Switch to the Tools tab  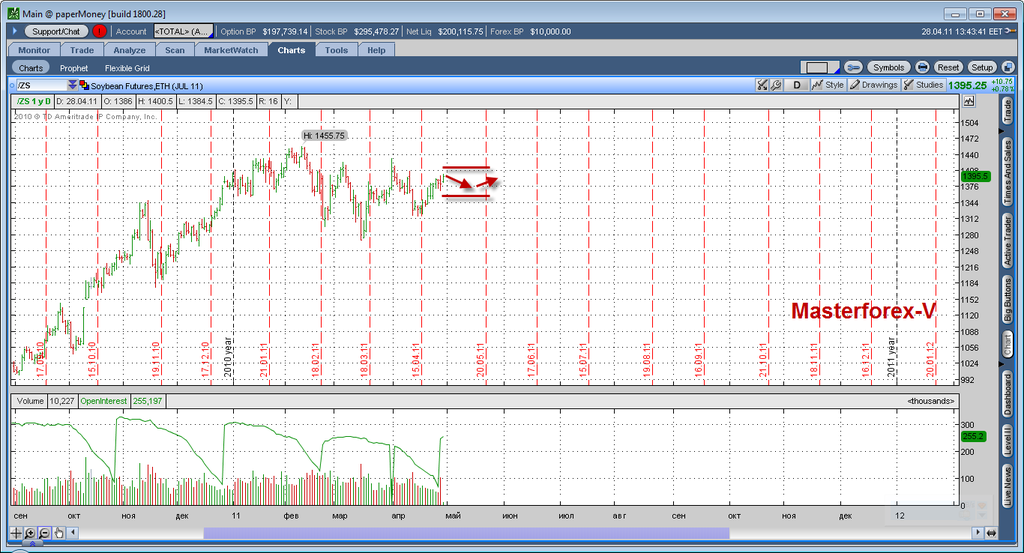pos(336,50)
